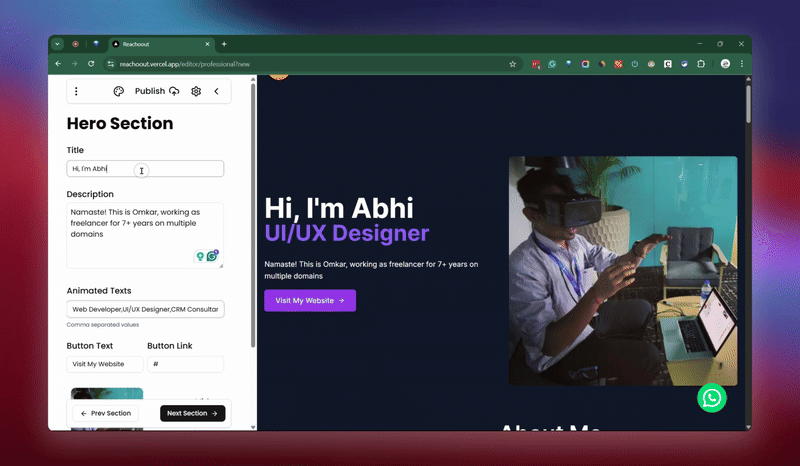The image size is (800, 466).
Task: Open the theme palette icon
Action: [x=119, y=91]
